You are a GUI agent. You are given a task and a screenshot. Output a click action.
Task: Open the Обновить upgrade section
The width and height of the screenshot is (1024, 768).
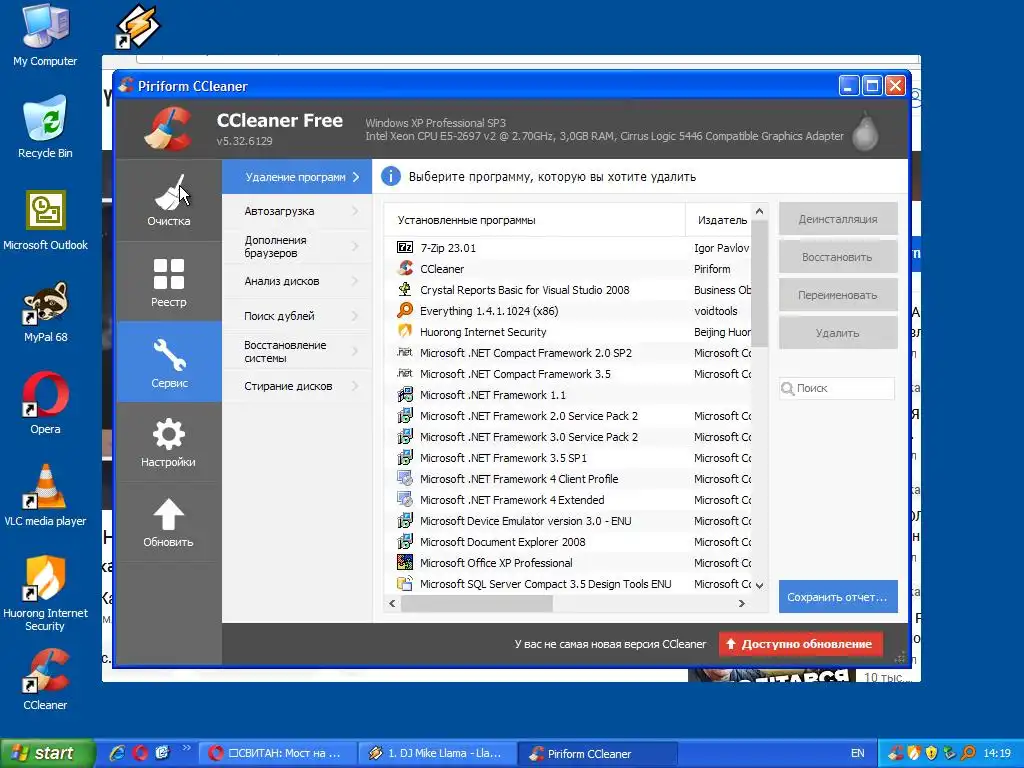click(x=168, y=522)
